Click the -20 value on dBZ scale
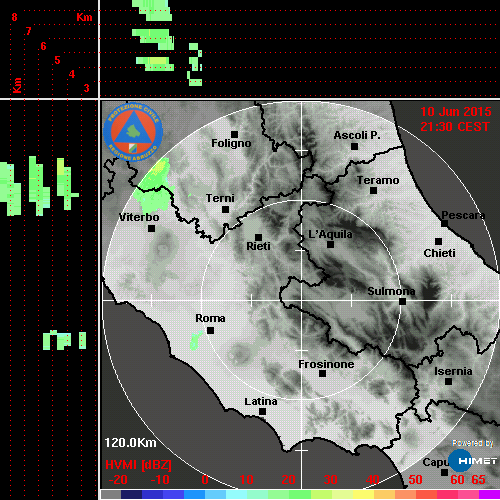500x500 pixels. pos(118,480)
